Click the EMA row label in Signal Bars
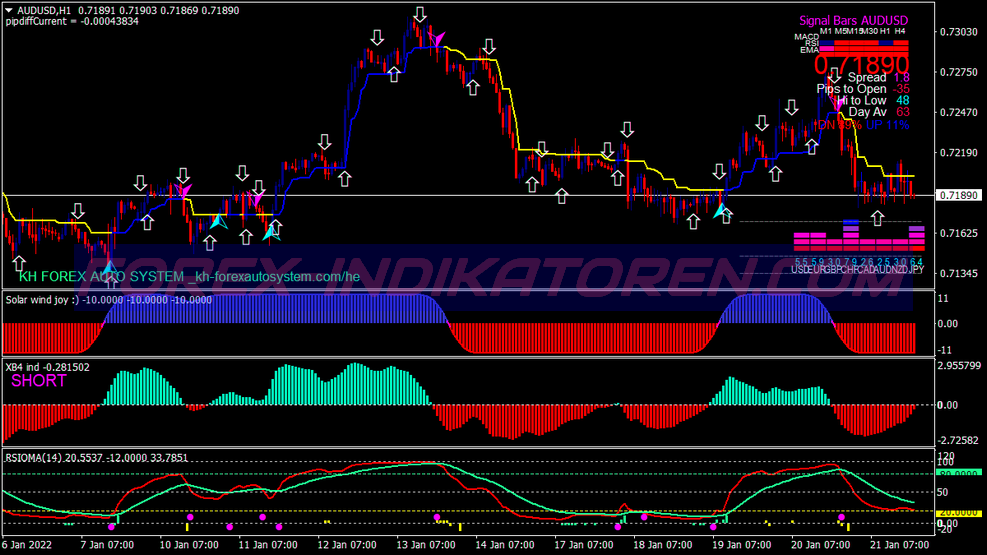987x555 pixels. [x=809, y=50]
